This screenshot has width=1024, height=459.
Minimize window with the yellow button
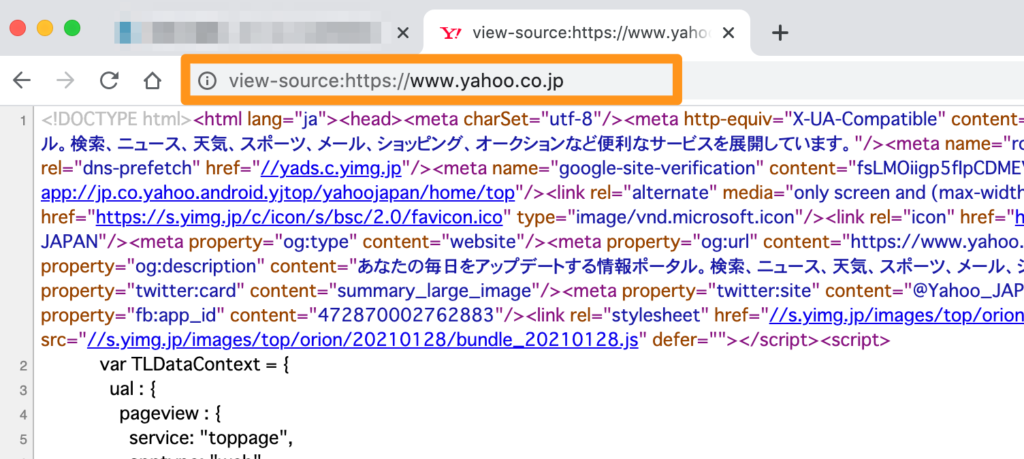45,28
